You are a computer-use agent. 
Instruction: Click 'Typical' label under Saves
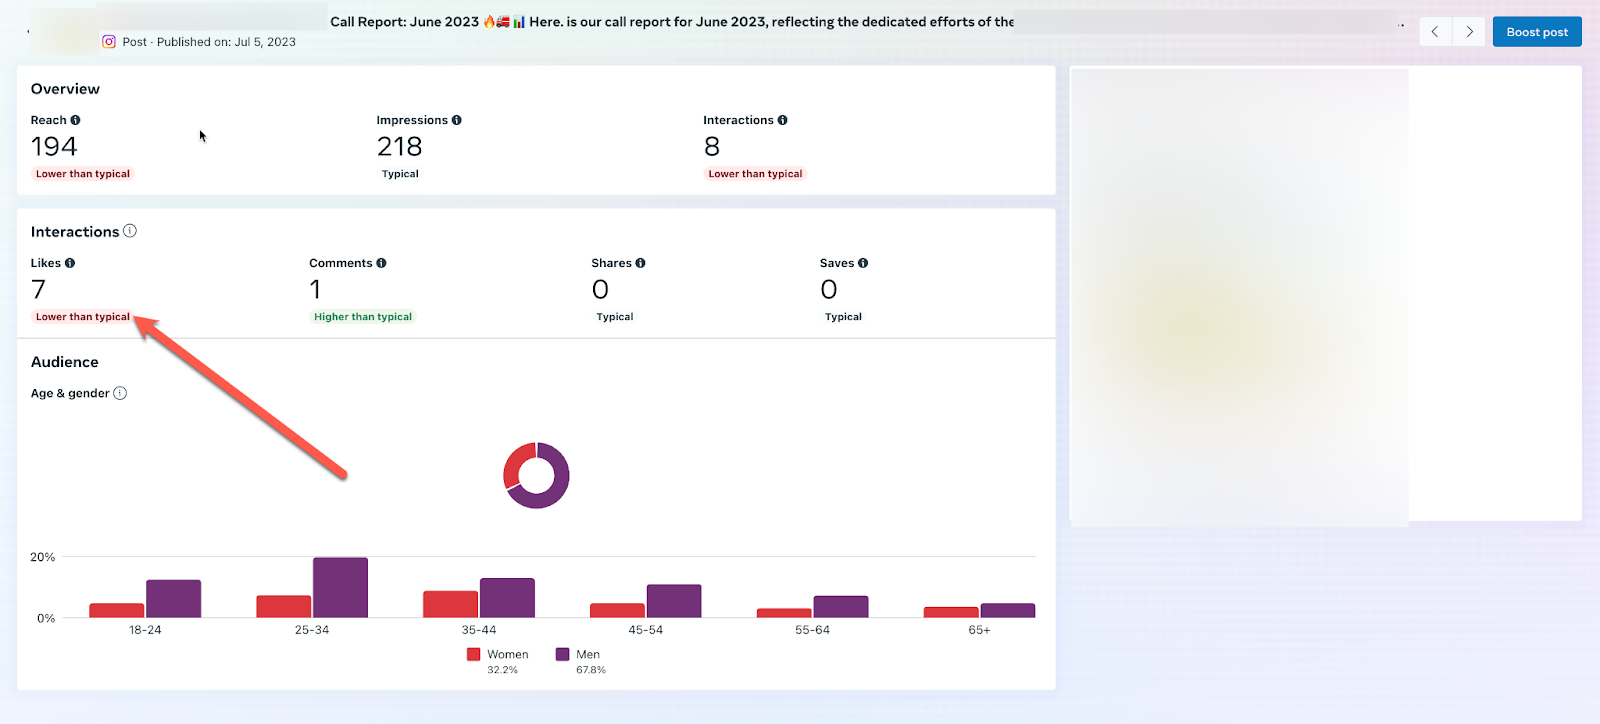(843, 317)
